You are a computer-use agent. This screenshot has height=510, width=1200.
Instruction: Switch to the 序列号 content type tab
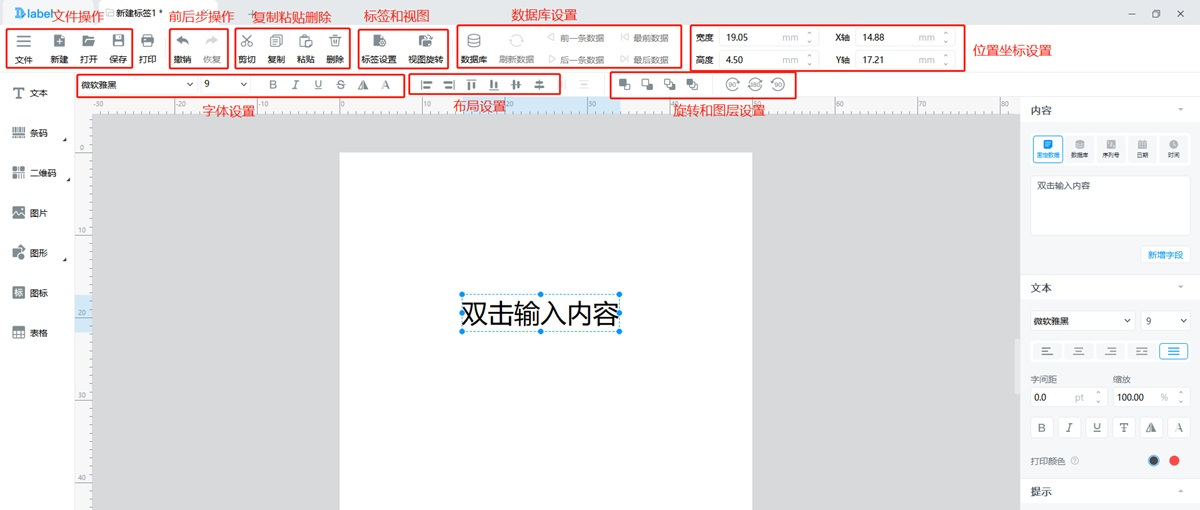(1110, 149)
